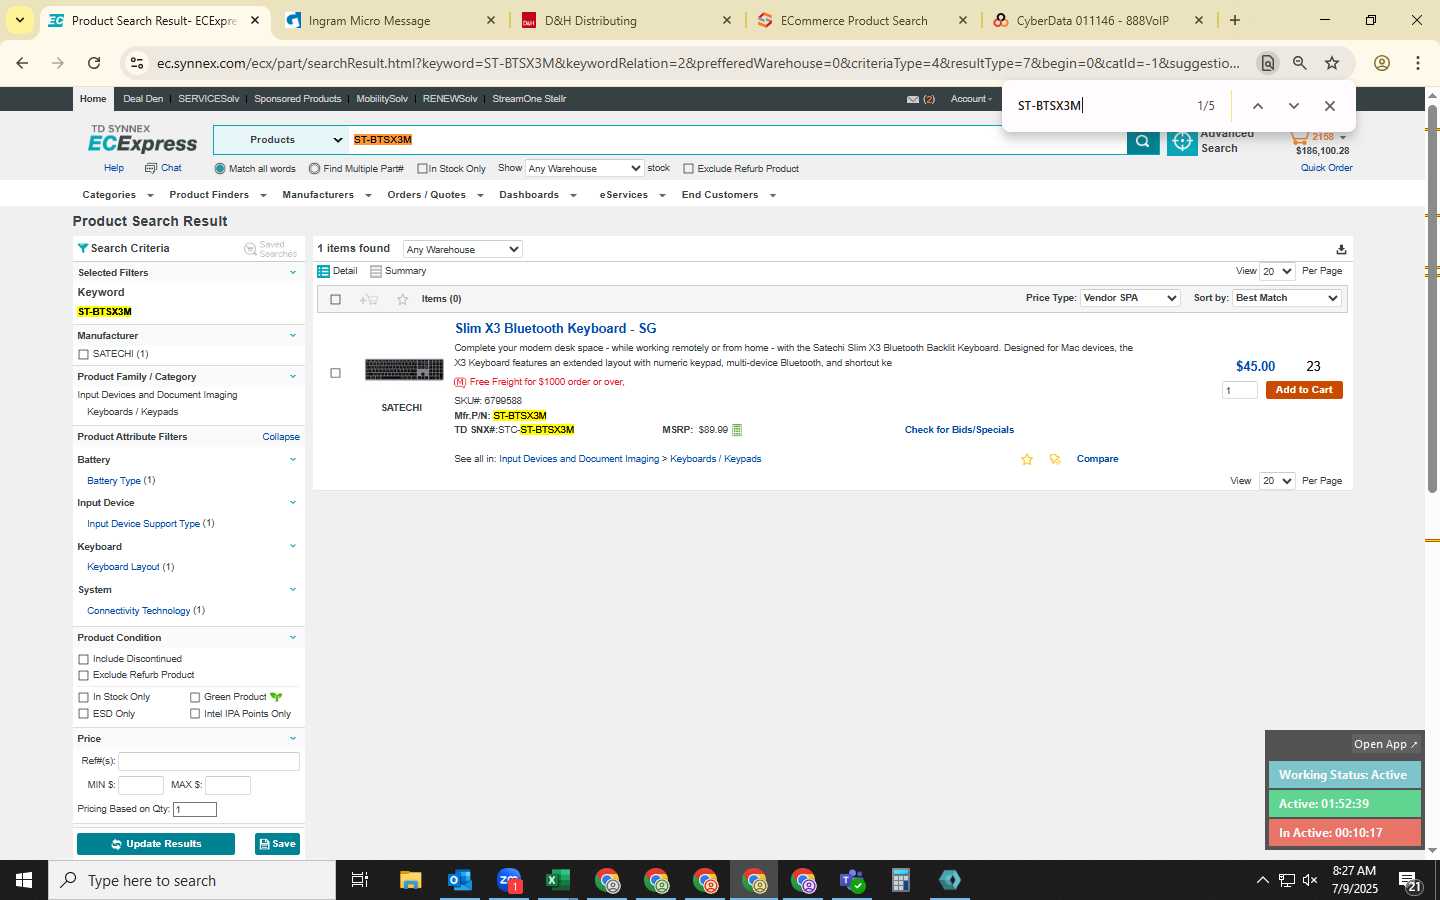
Task: Open Any Warehouse dropdown beside items found
Action: point(462,250)
